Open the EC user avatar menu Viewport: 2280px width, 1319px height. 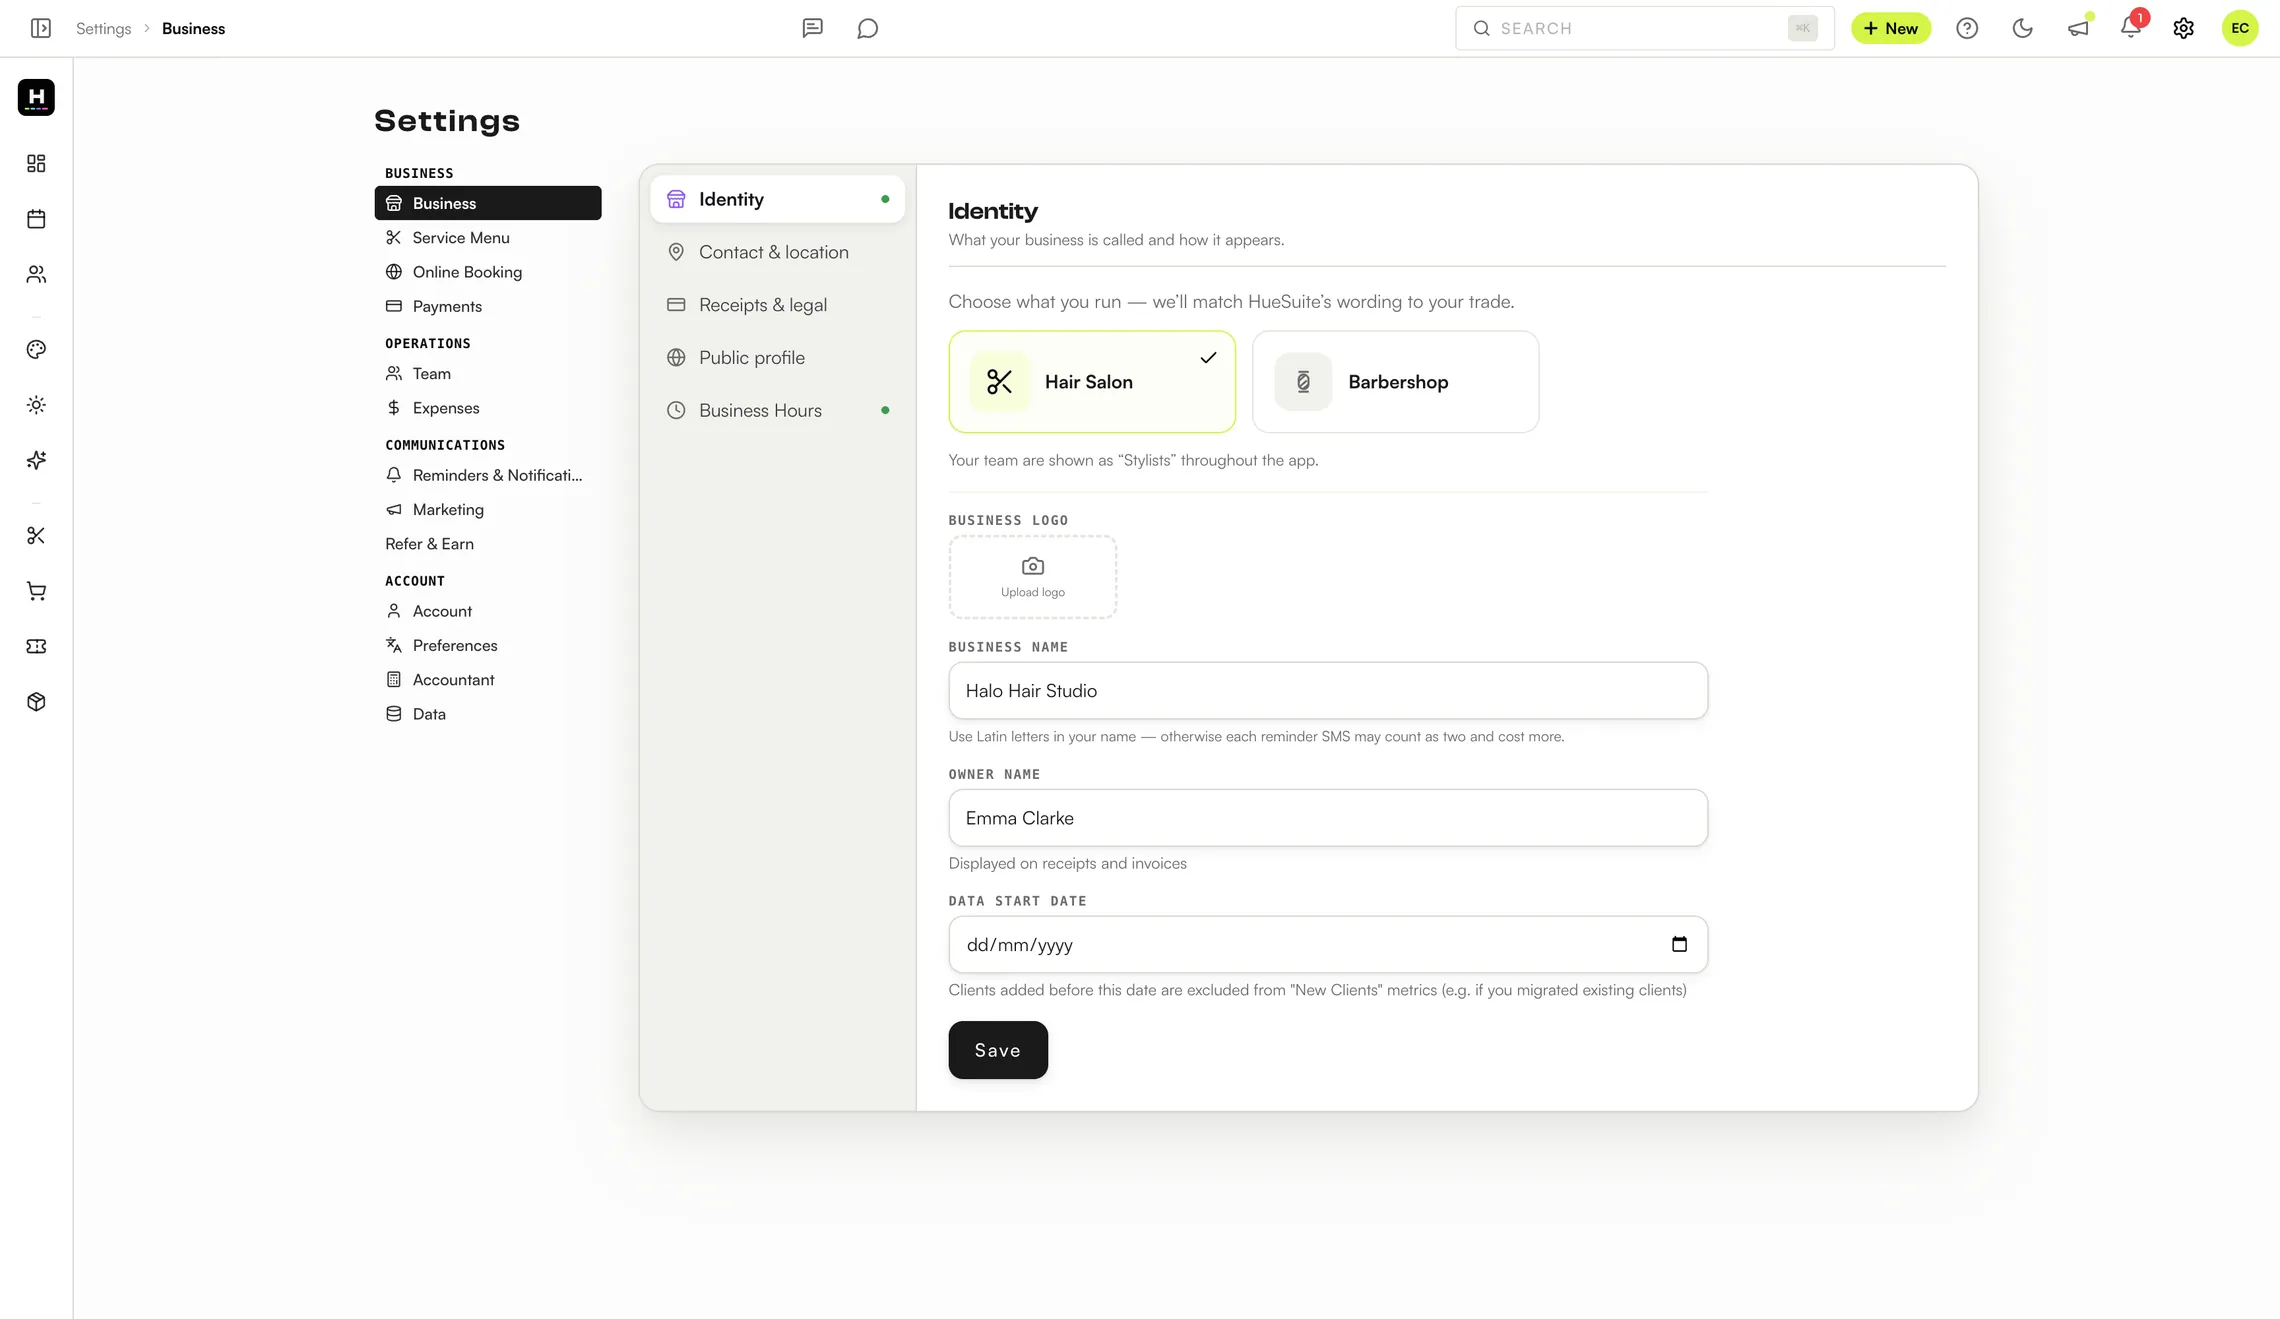pos(2240,28)
